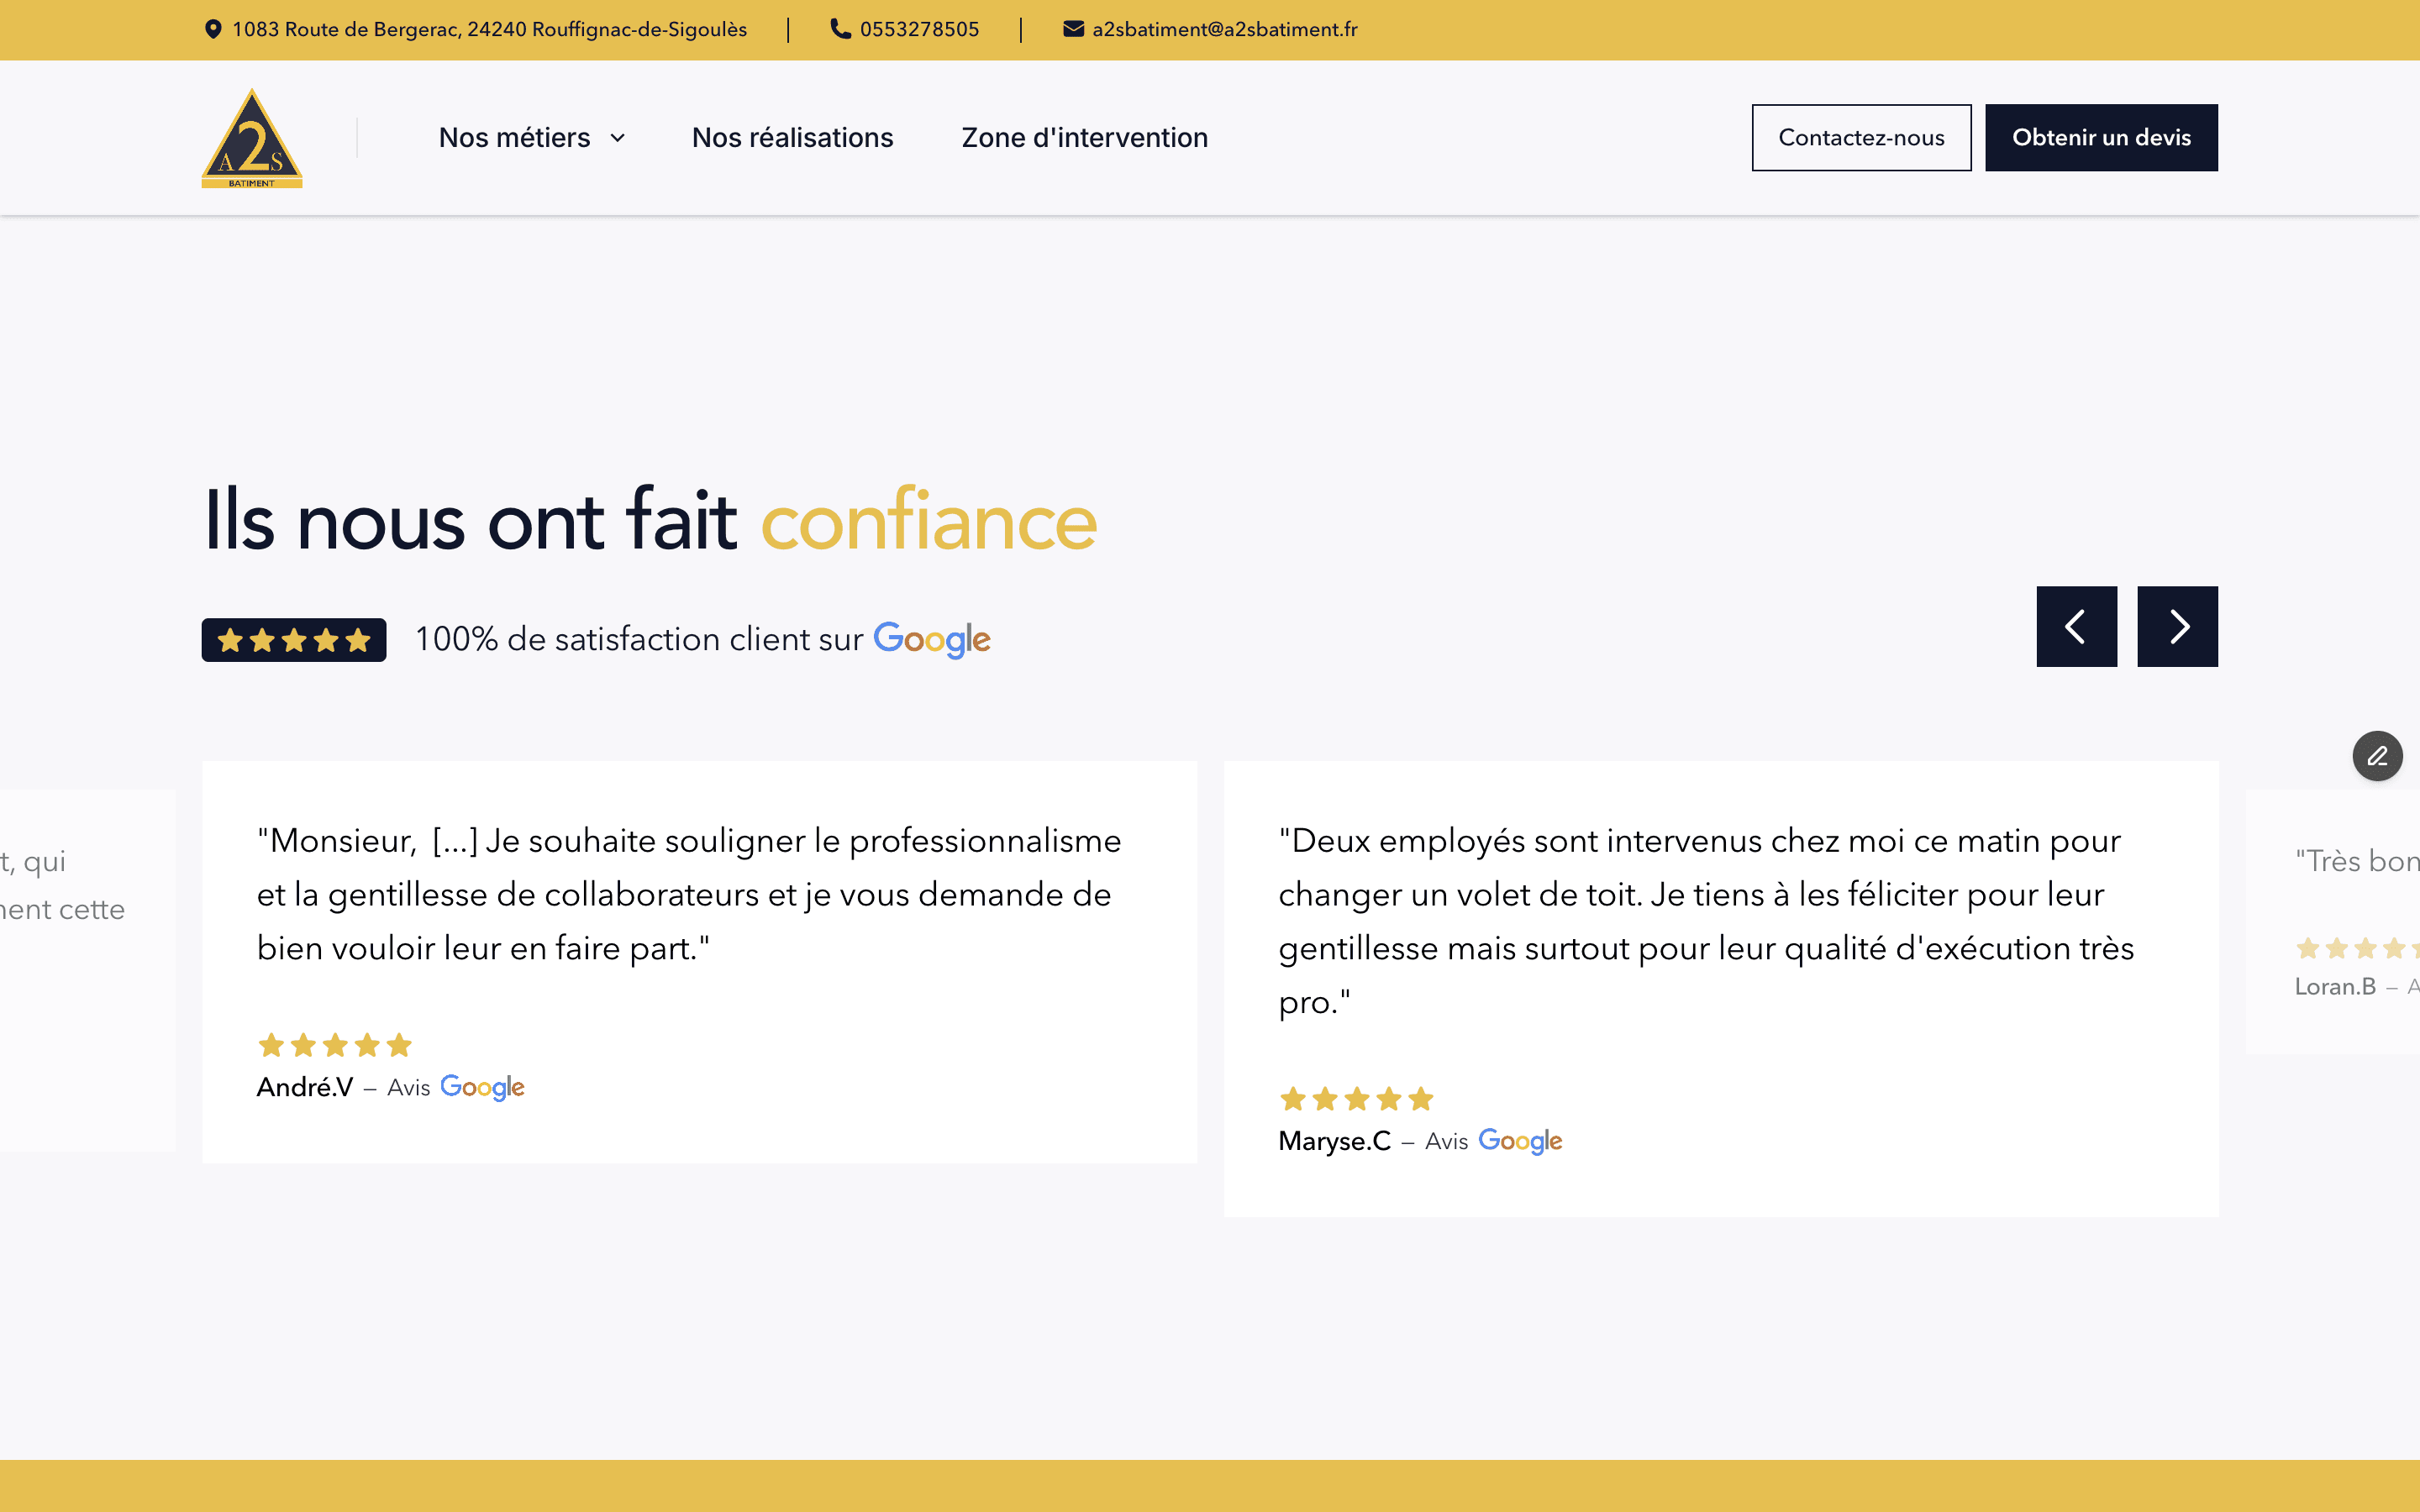This screenshot has width=2420, height=1512.
Task: Click the five-star rating badge
Action: point(294,640)
